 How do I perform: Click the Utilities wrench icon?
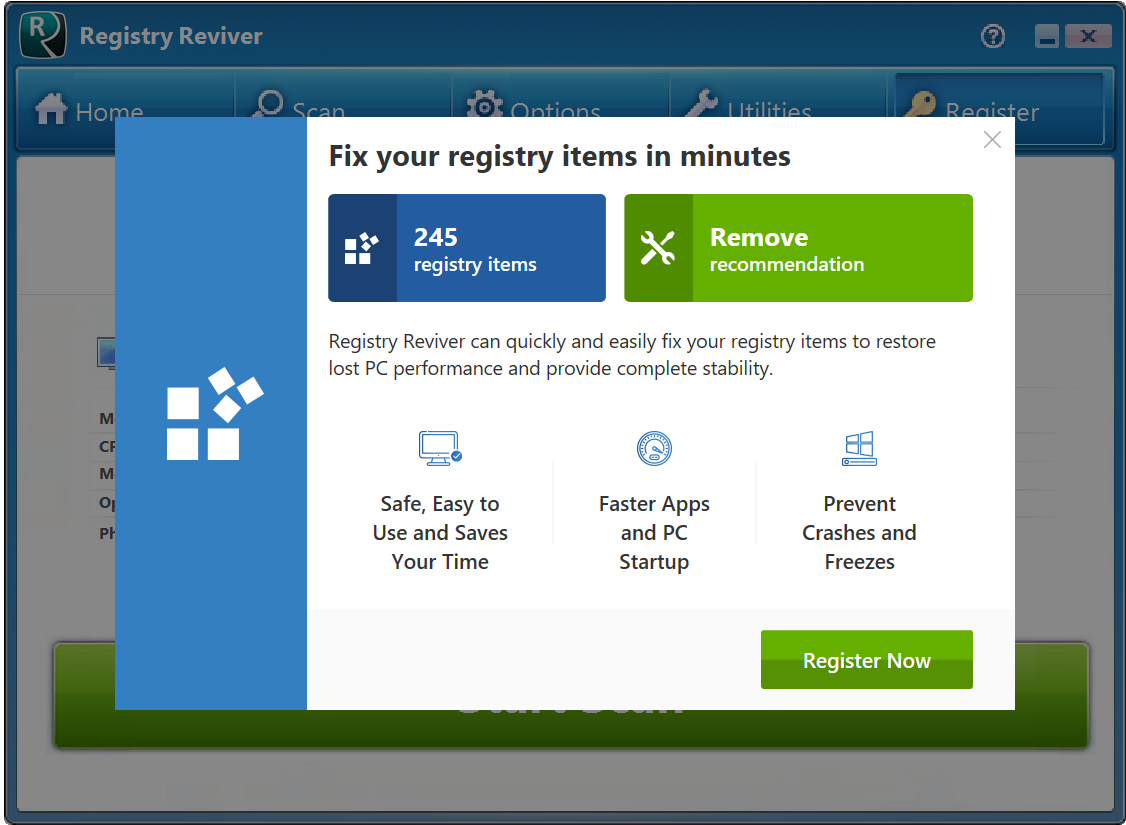tap(702, 104)
